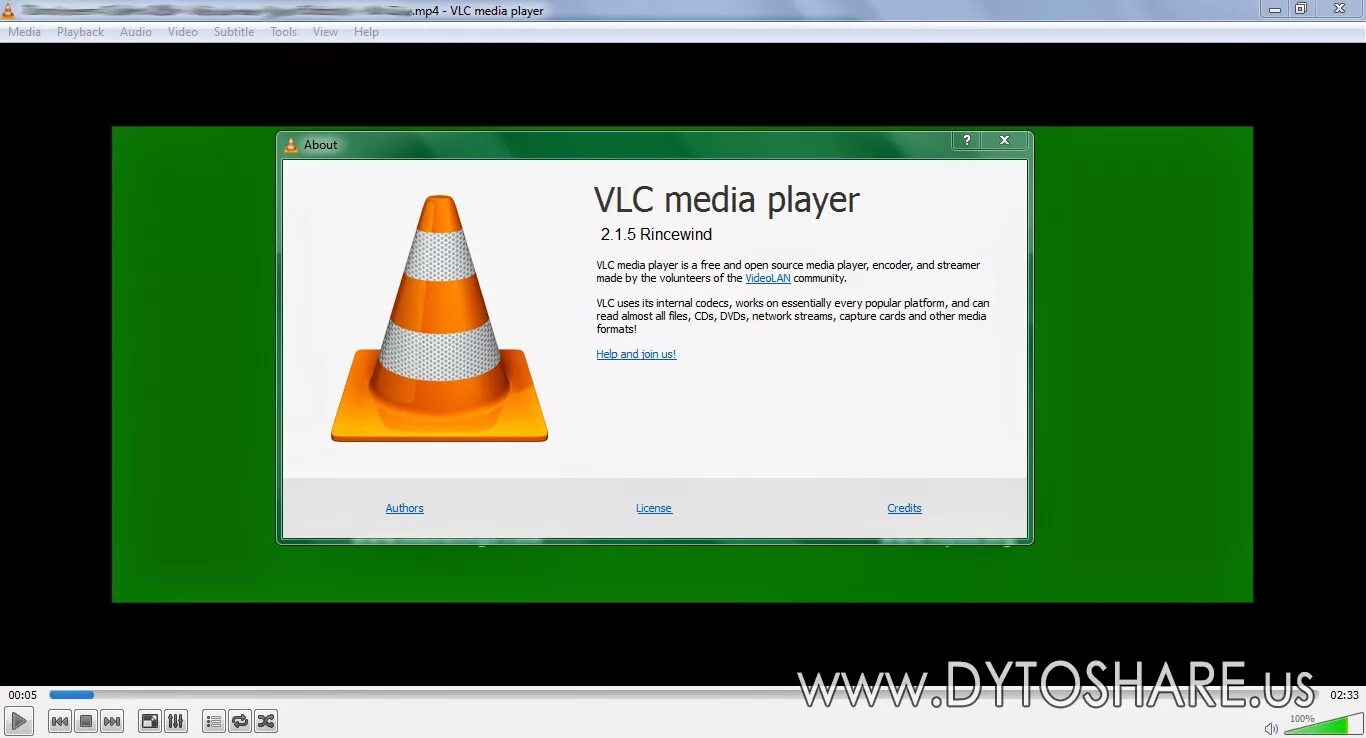
Task: Open the Audio menu
Action: click(x=136, y=32)
